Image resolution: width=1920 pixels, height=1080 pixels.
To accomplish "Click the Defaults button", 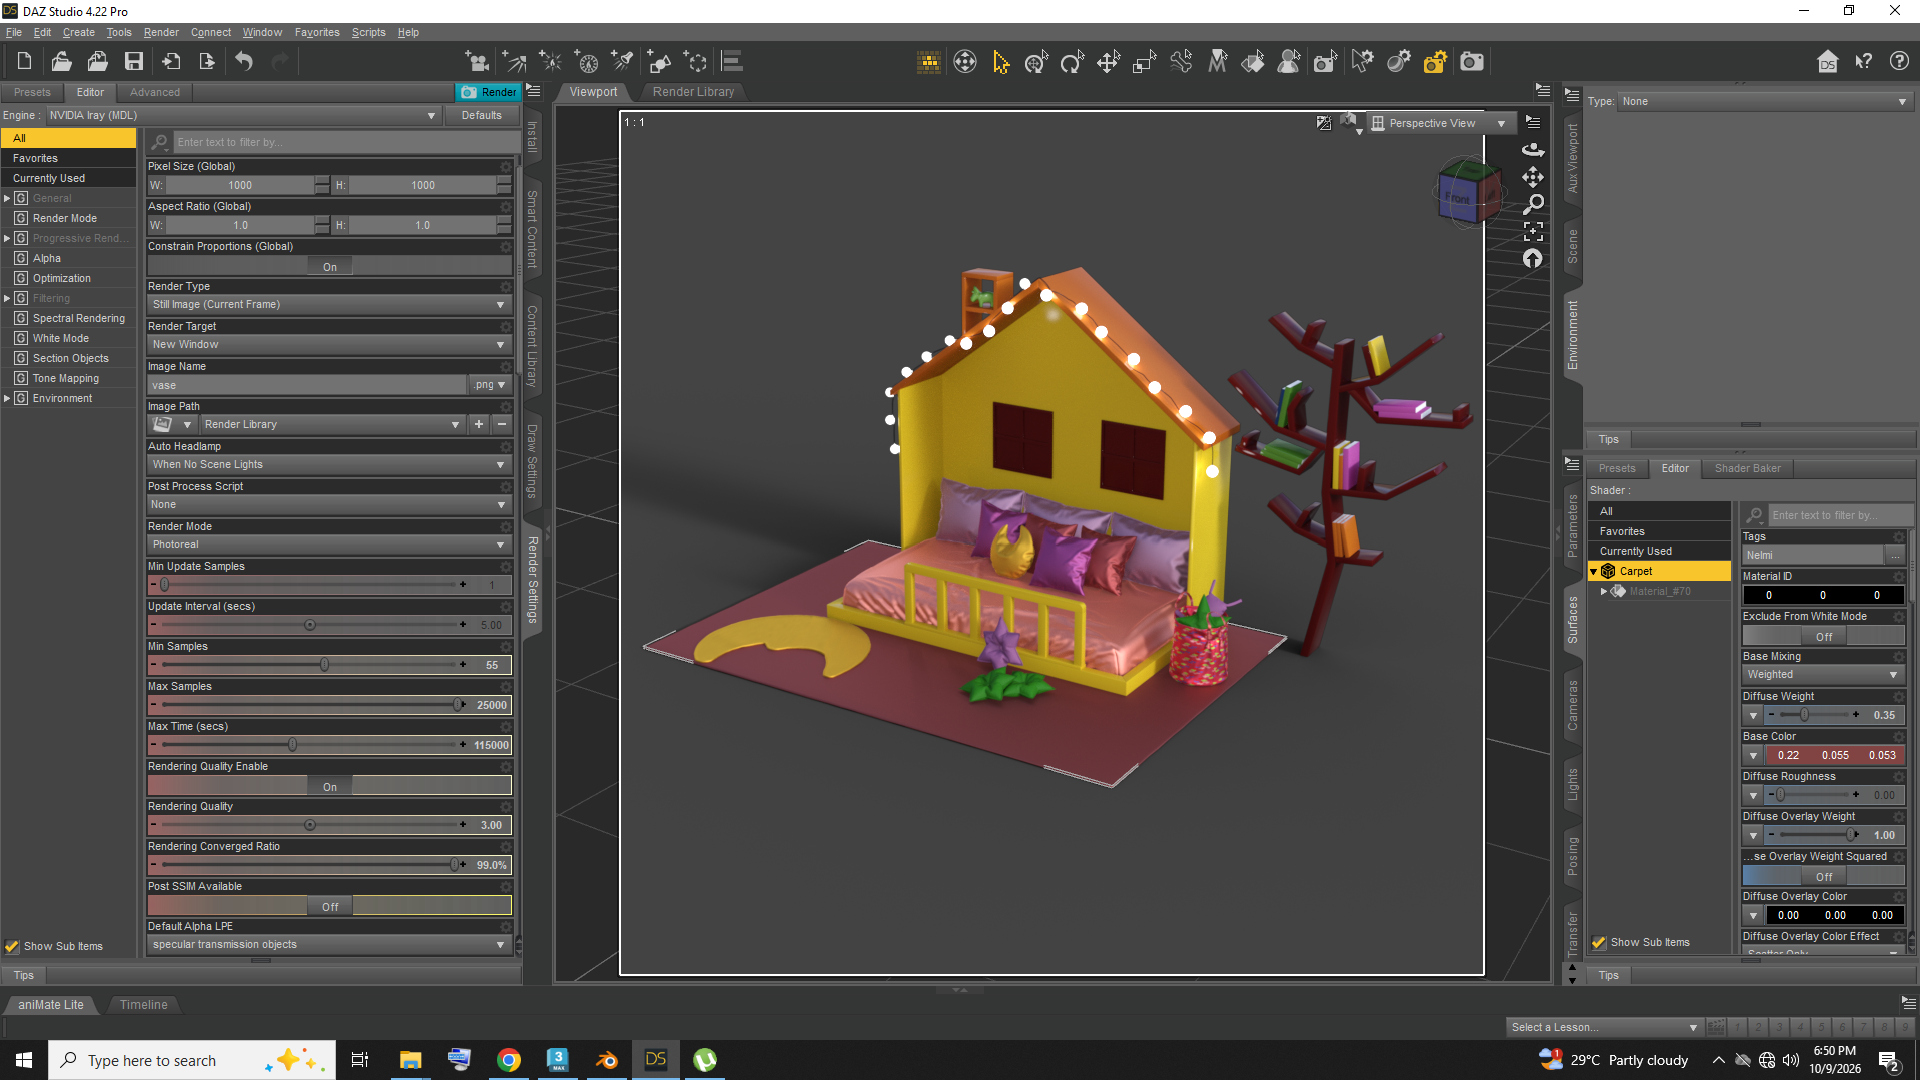I will click(481, 116).
